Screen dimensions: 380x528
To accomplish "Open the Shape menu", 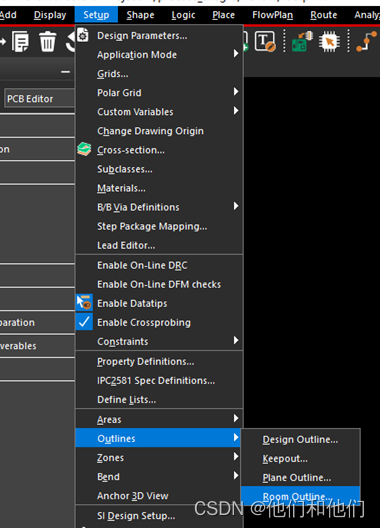I will (x=140, y=15).
